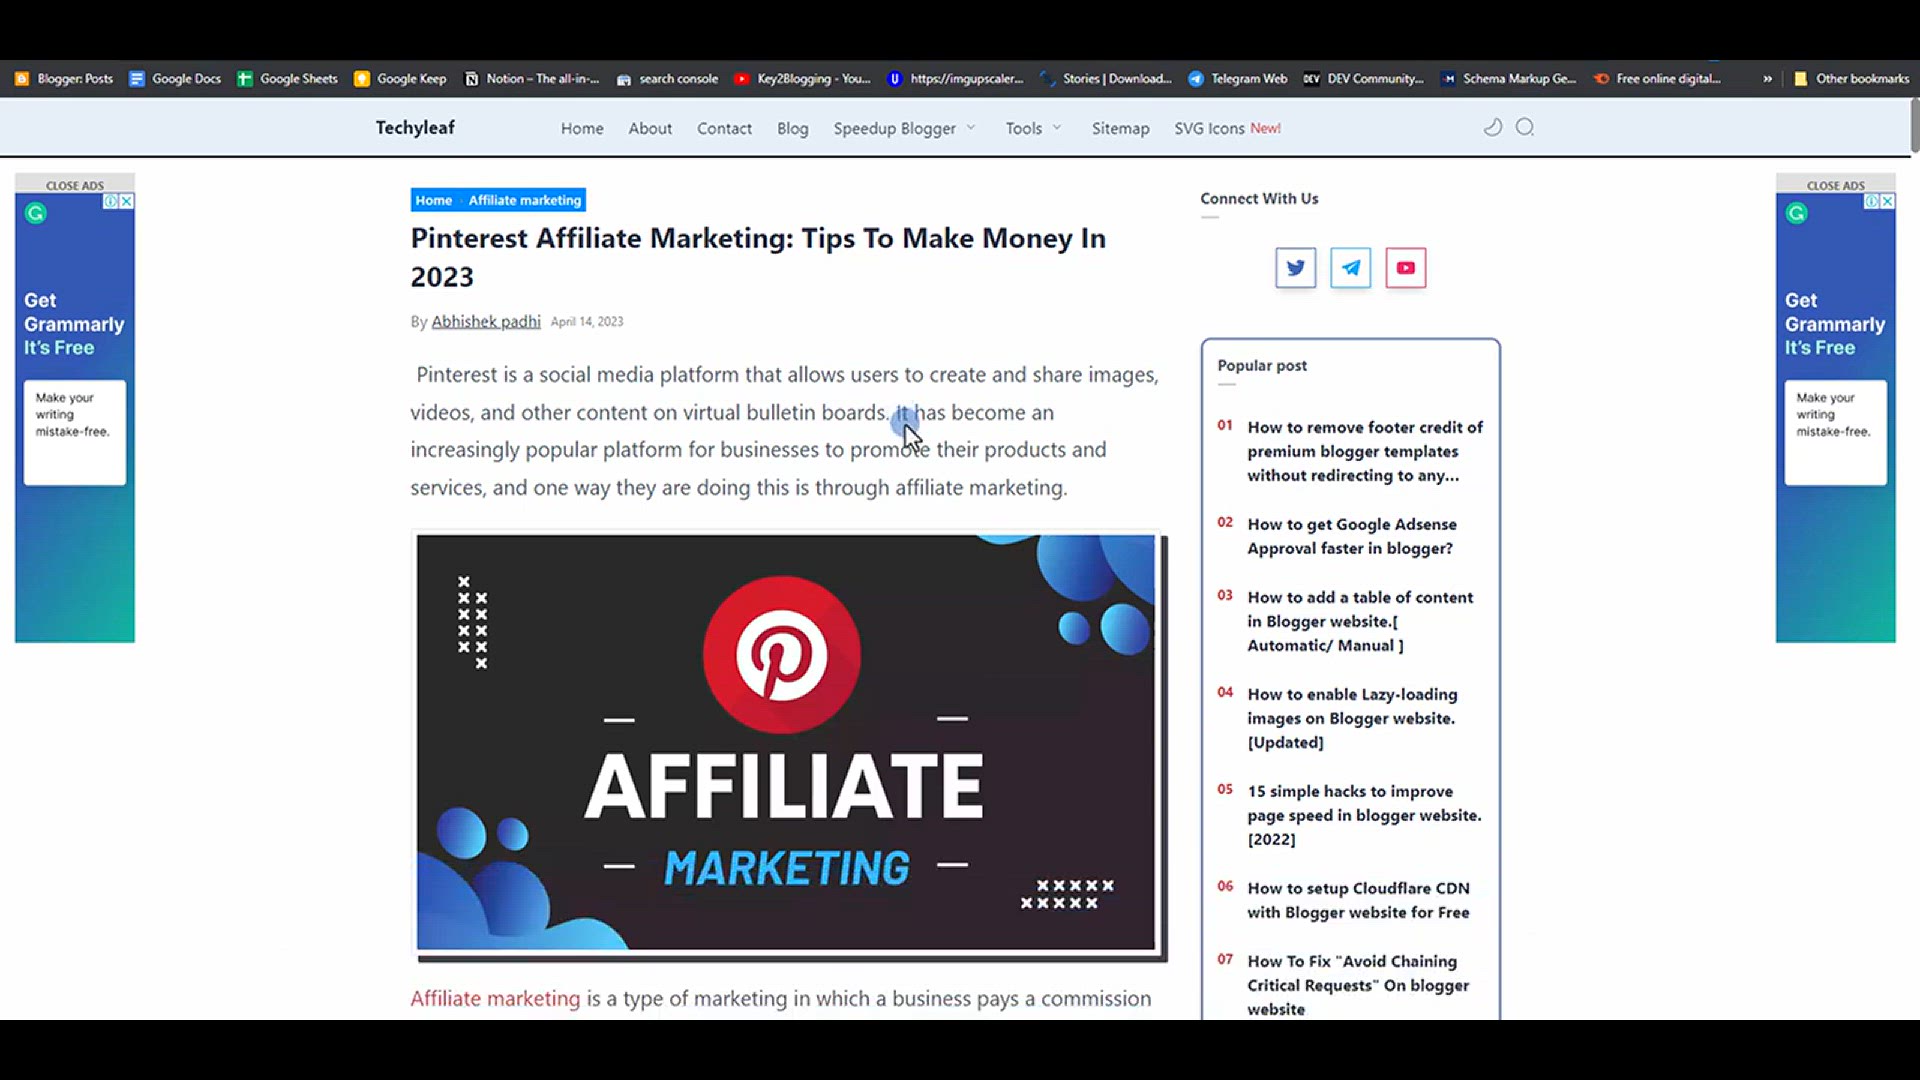Open post: enable Lazy-loading images
The height and width of the screenshot is (1080, 1920).
pos(1351,718)
